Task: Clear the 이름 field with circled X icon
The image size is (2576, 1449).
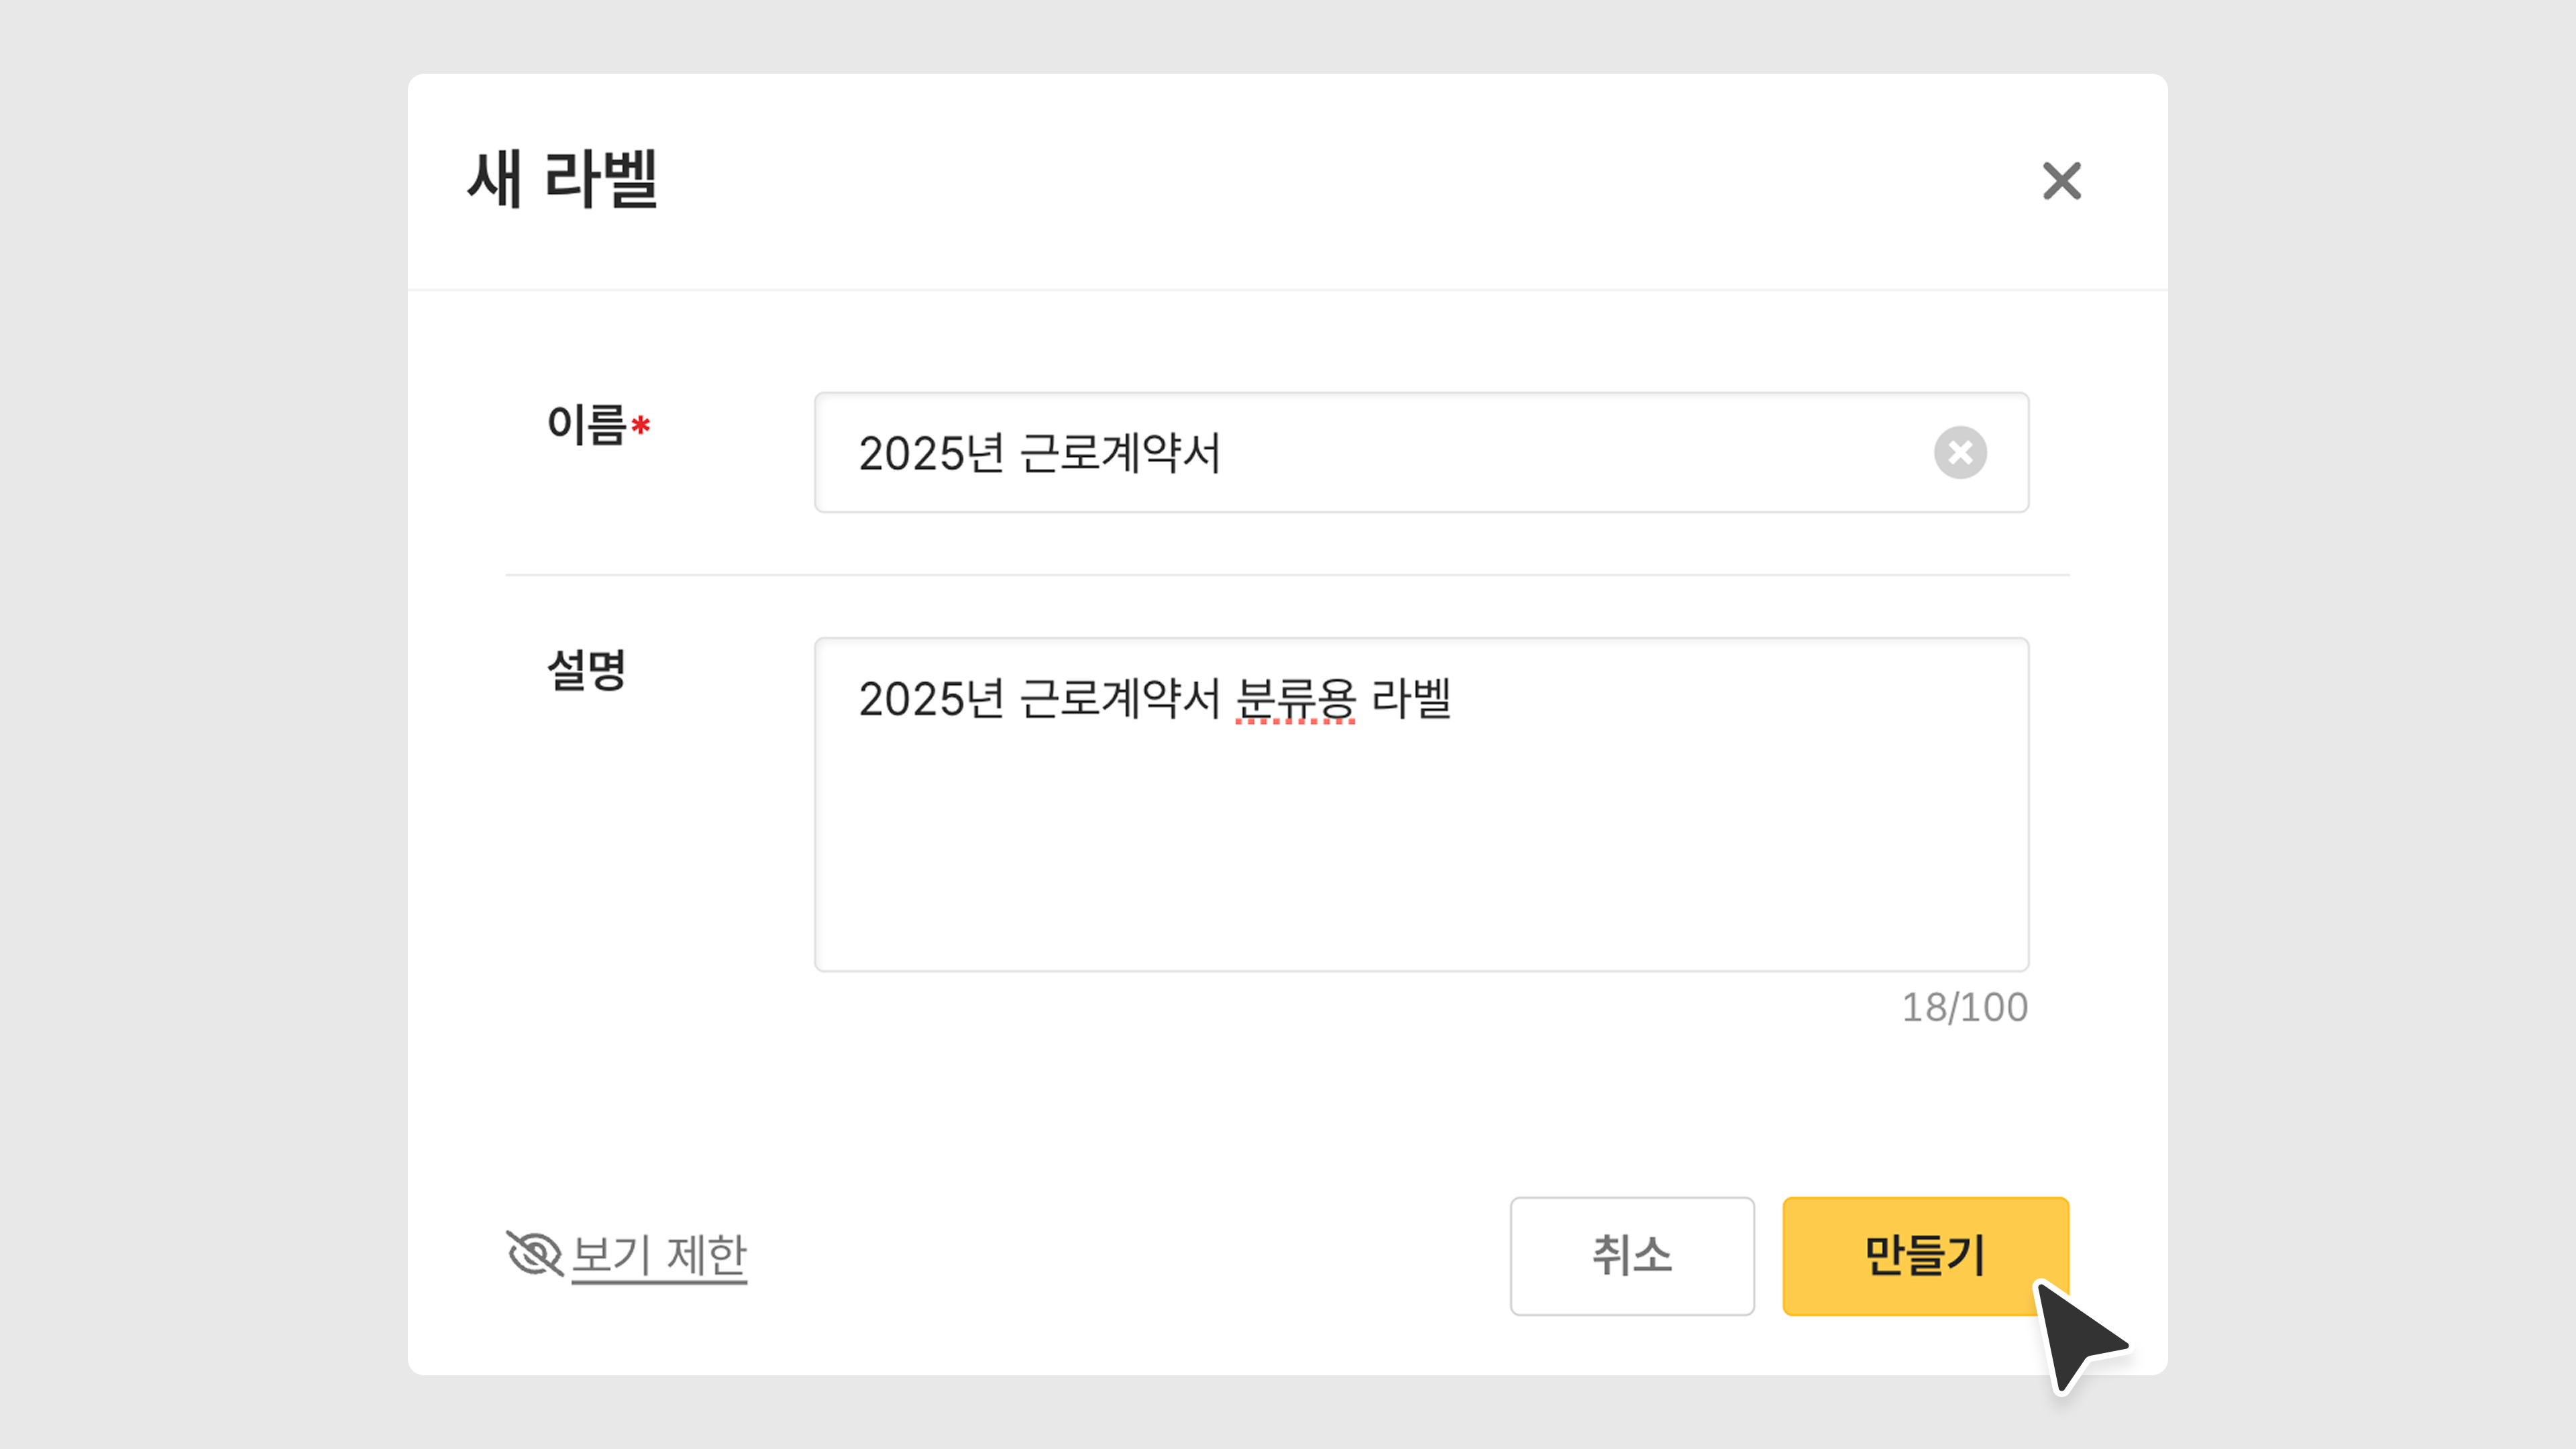Action: (x=1960, y=453)
